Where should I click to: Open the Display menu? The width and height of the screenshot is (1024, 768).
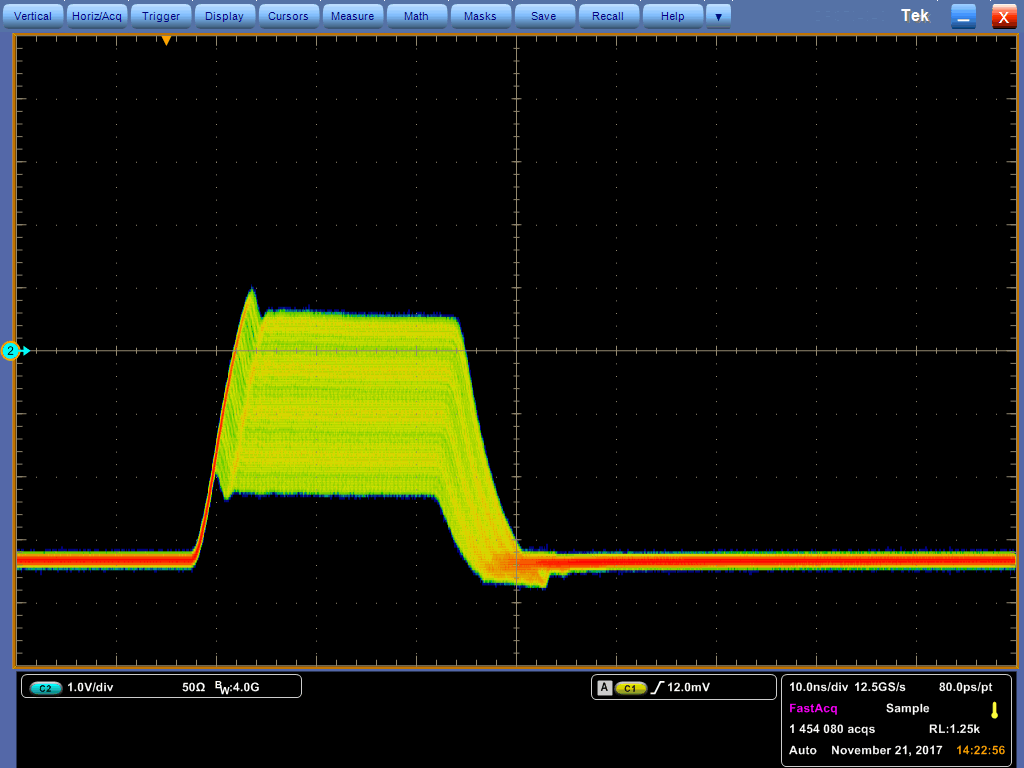(224, 16)
